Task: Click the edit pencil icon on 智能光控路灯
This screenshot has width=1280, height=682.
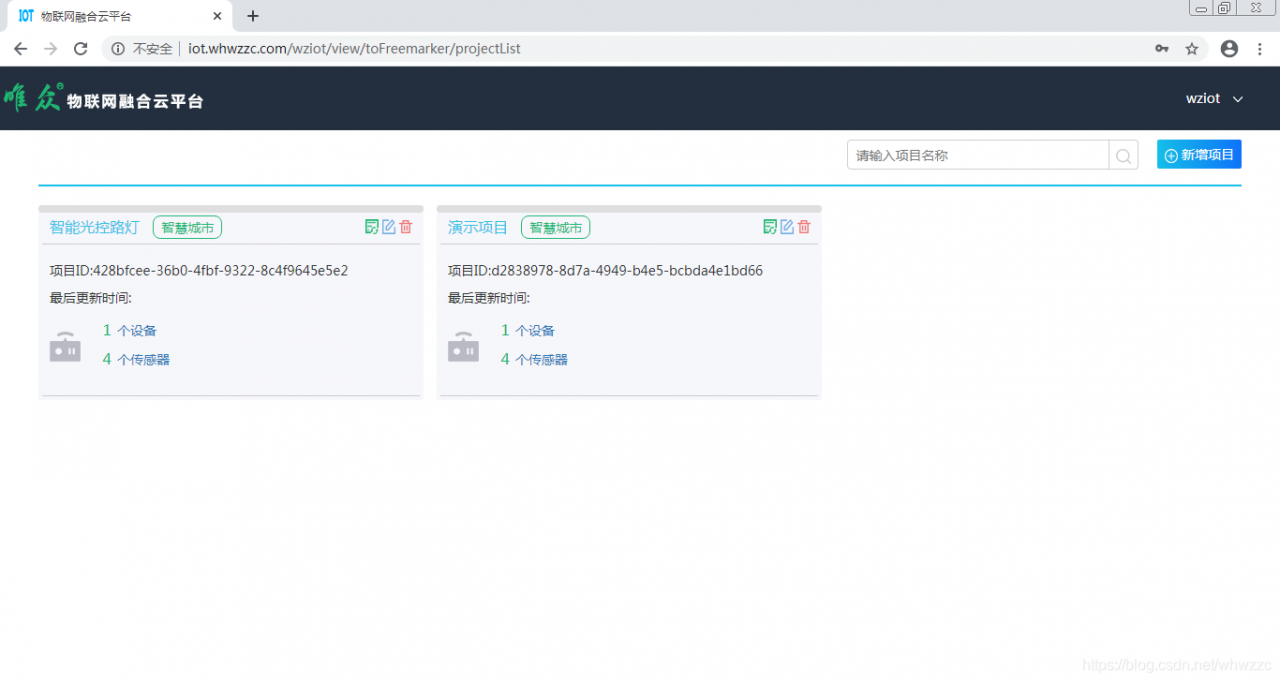Action: tap(389, 227)
